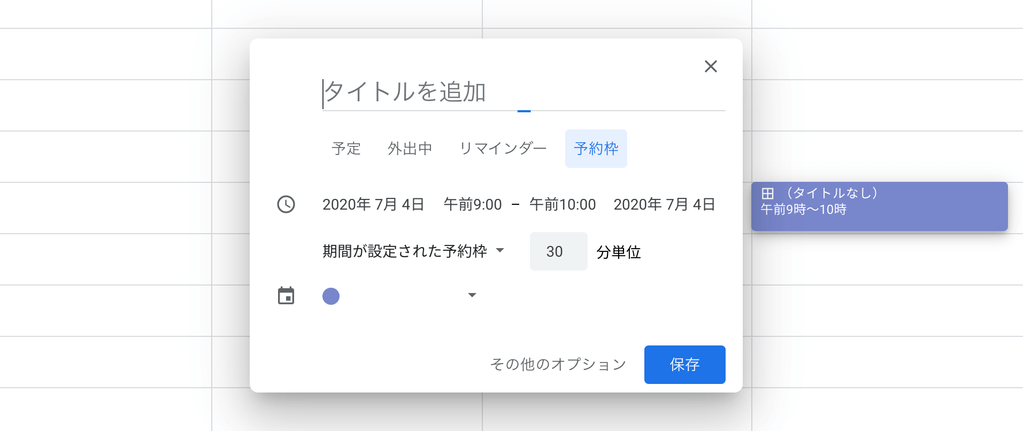1024x431 pixels.
Task: Change end time 午前10:00
Action: click(x=562, y=205)
